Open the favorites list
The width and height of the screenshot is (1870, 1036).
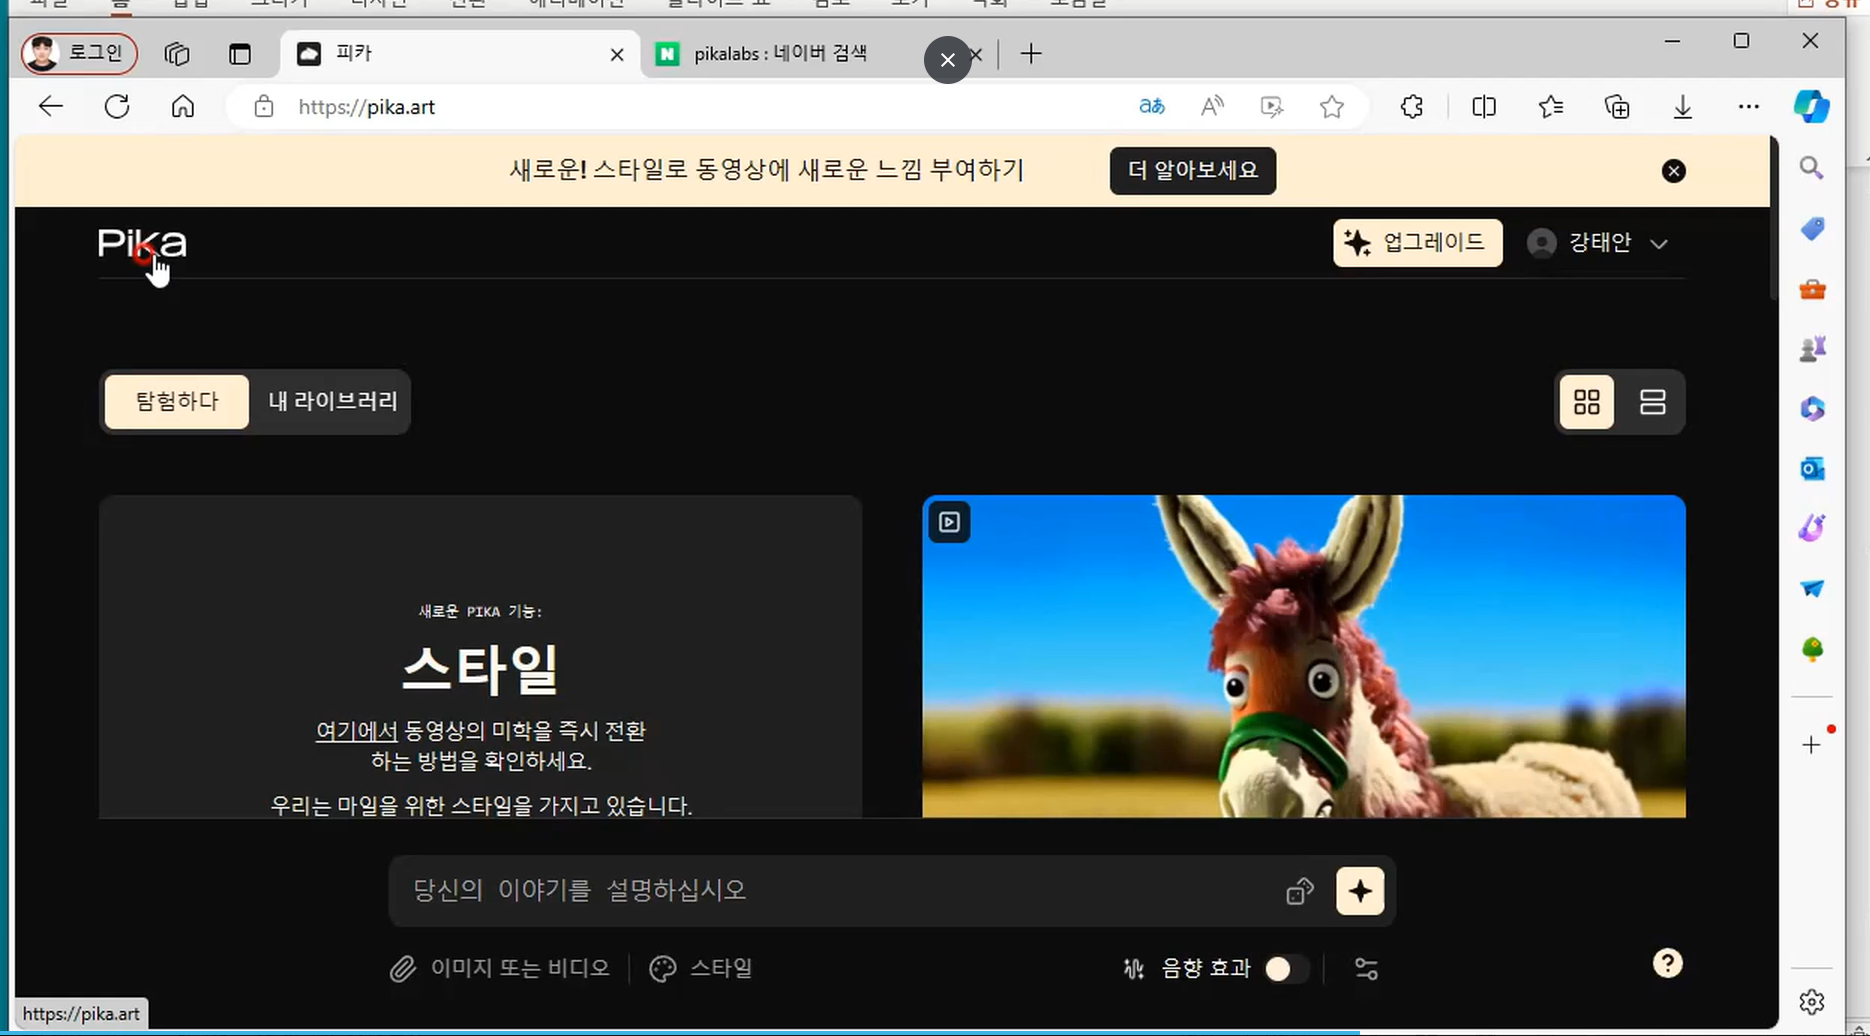(1551, 107)
